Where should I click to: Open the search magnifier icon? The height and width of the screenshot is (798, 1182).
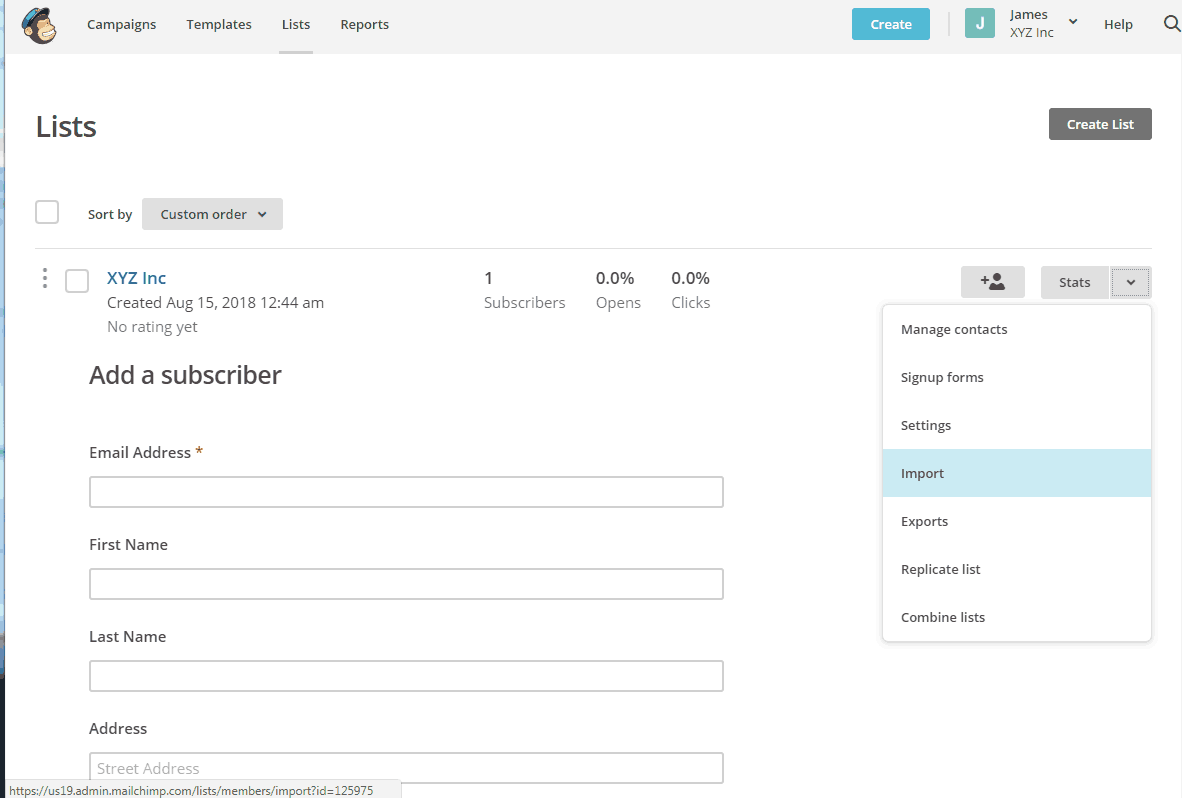[x=1171, y=24]
